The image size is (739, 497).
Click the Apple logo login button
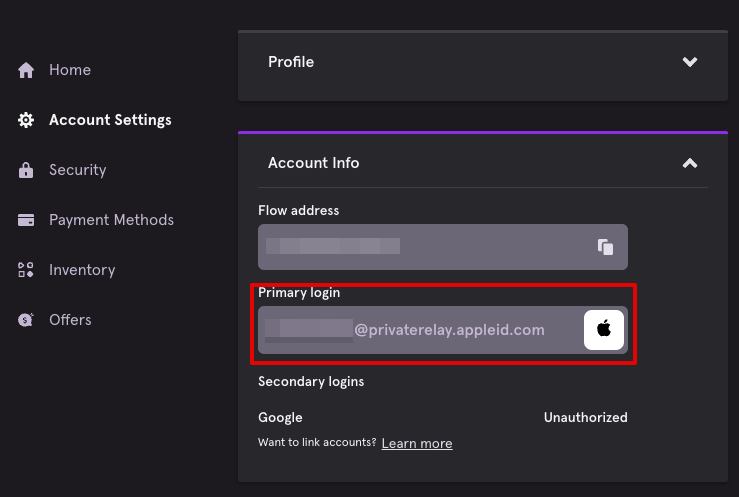tap(604, 330)
